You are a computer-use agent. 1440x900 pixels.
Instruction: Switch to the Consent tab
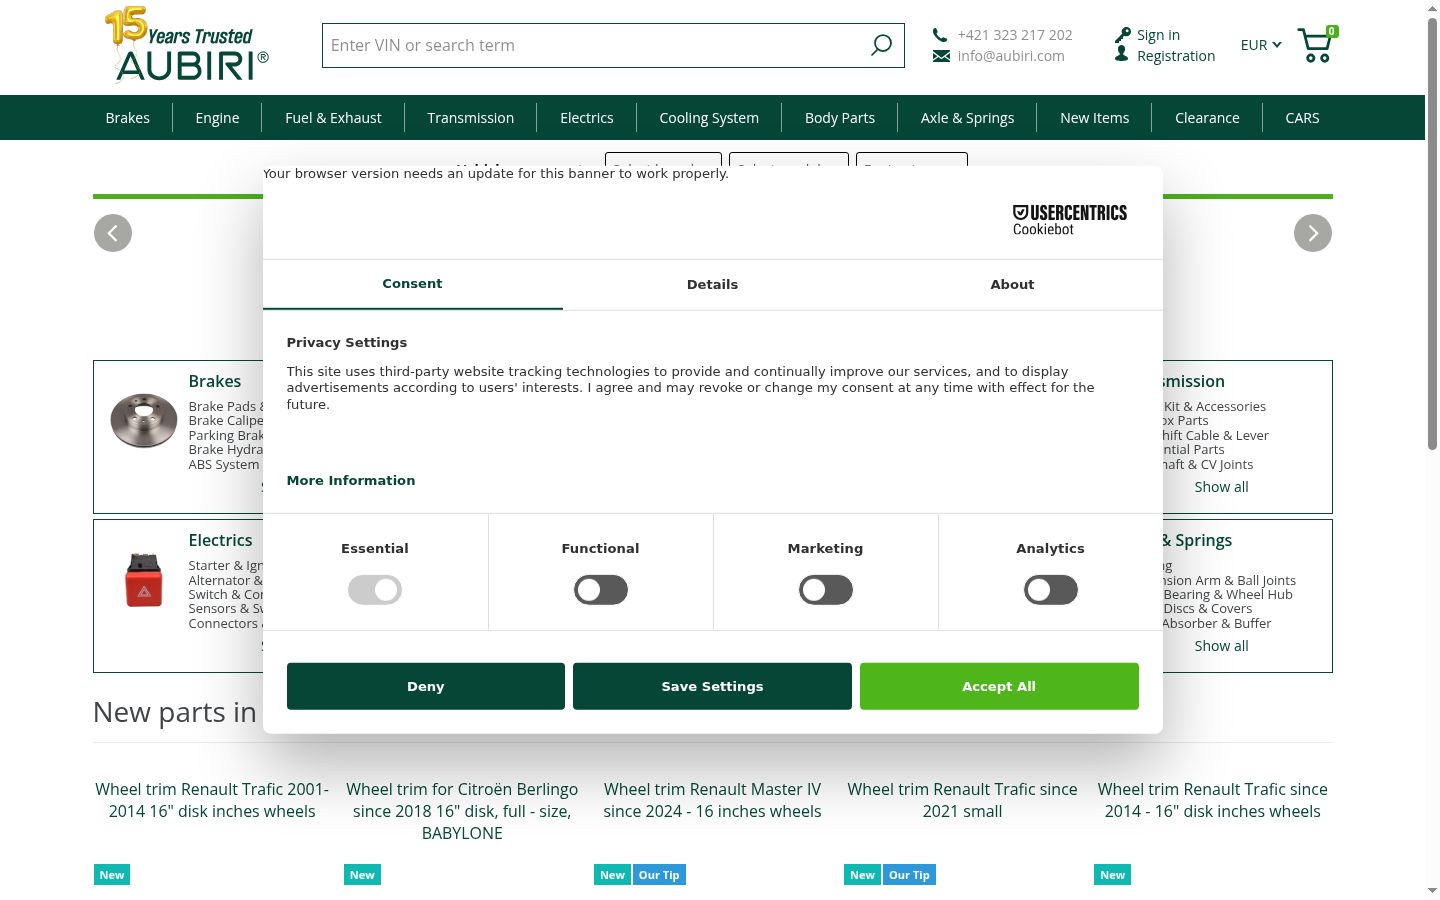[x=412, y=284]
